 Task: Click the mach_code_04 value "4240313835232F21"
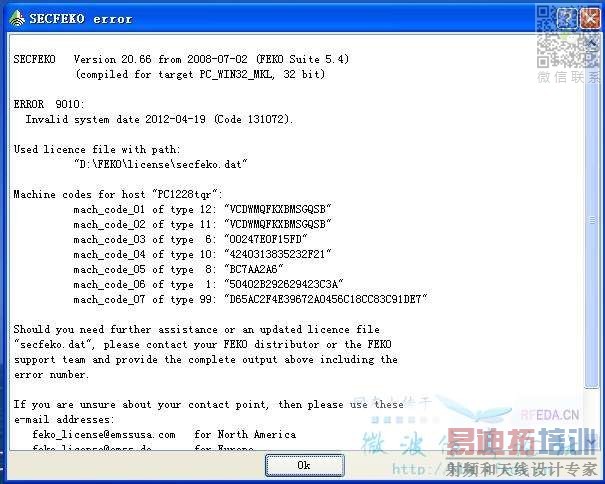(278, 254)
